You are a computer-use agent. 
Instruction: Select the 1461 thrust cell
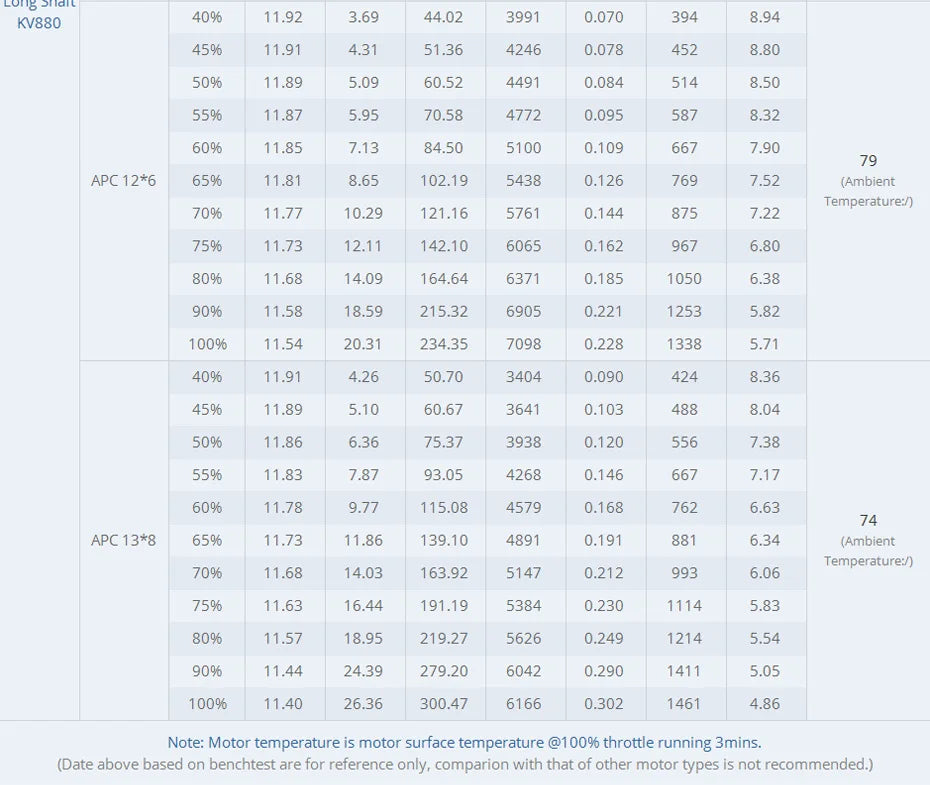pos(684,704)
